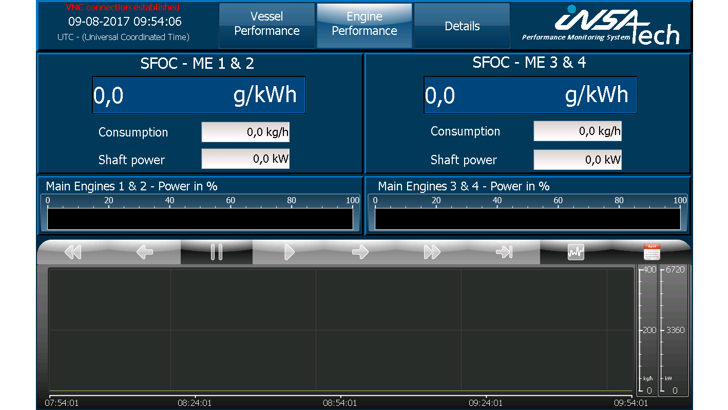Jump to latest data with skip-to-end icon

coord(504,252)
